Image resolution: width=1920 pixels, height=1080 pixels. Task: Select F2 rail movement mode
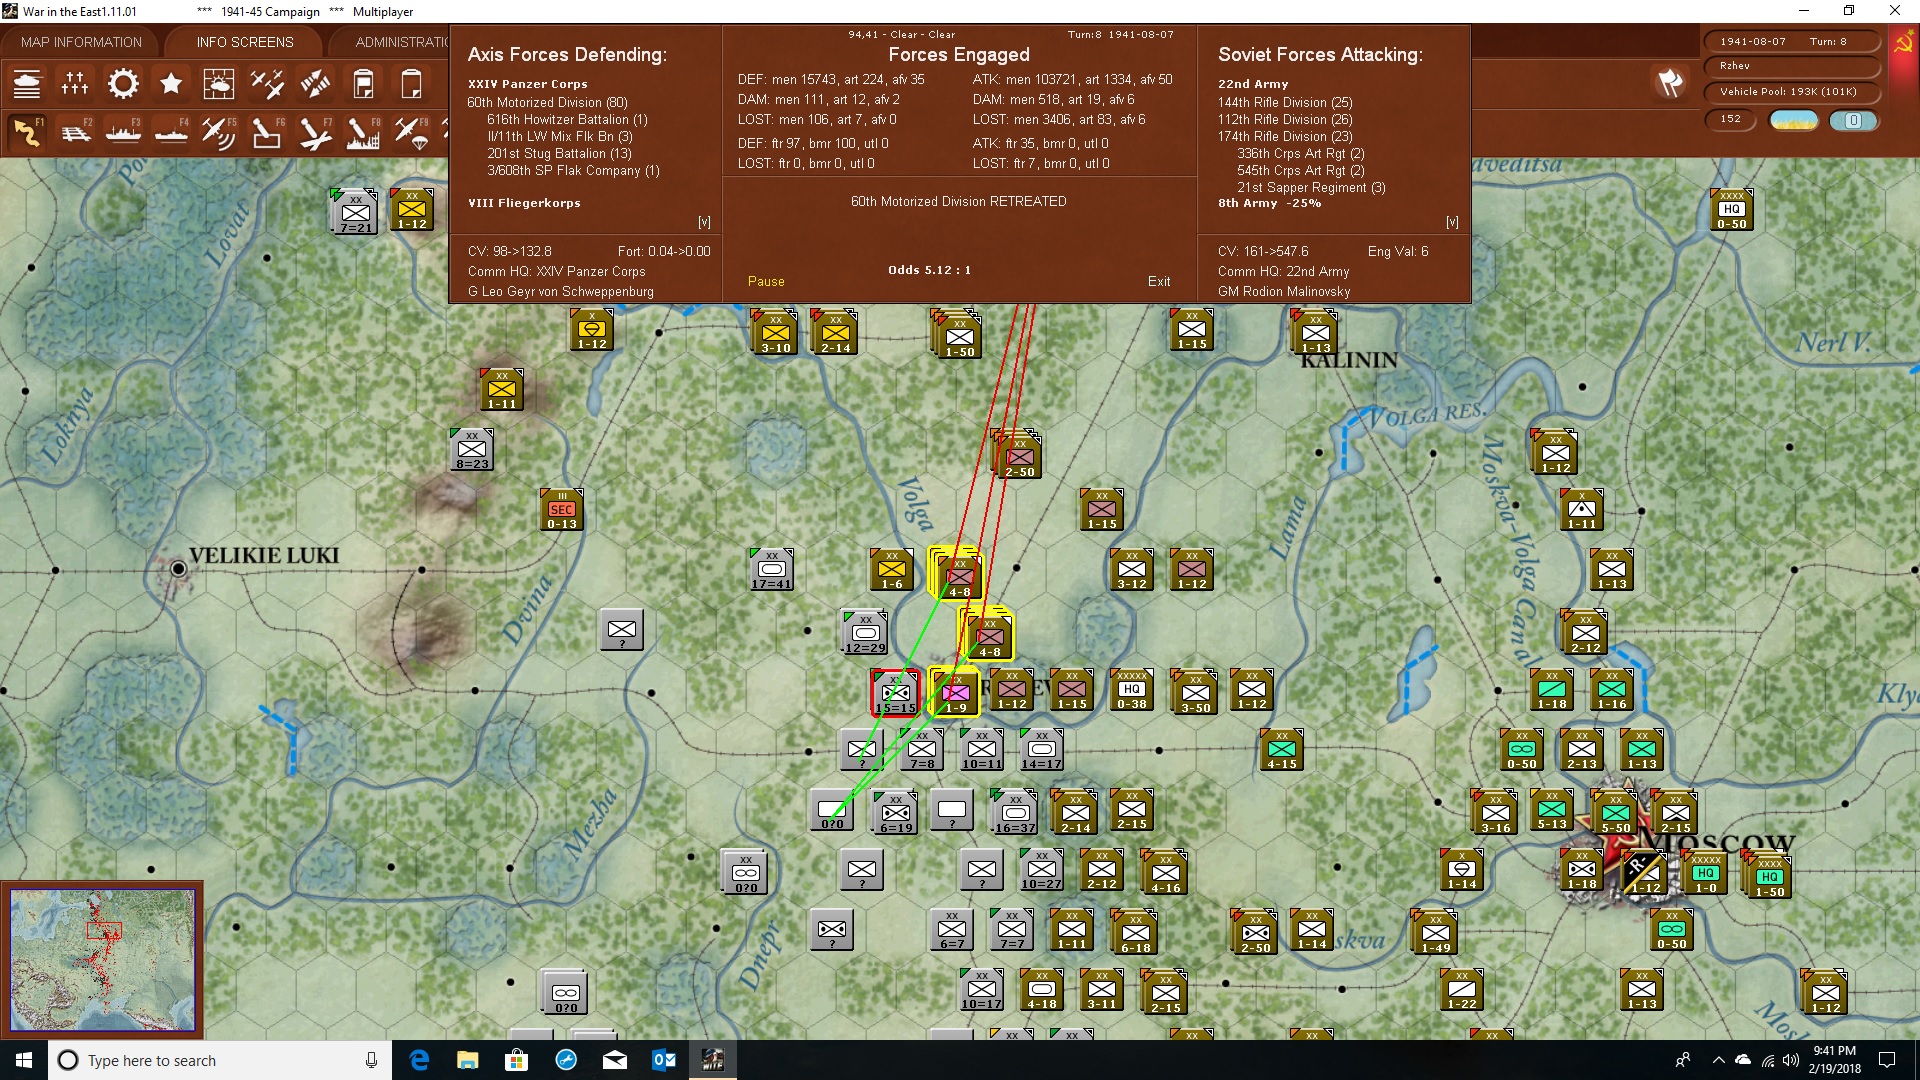(x=75, y=132)
